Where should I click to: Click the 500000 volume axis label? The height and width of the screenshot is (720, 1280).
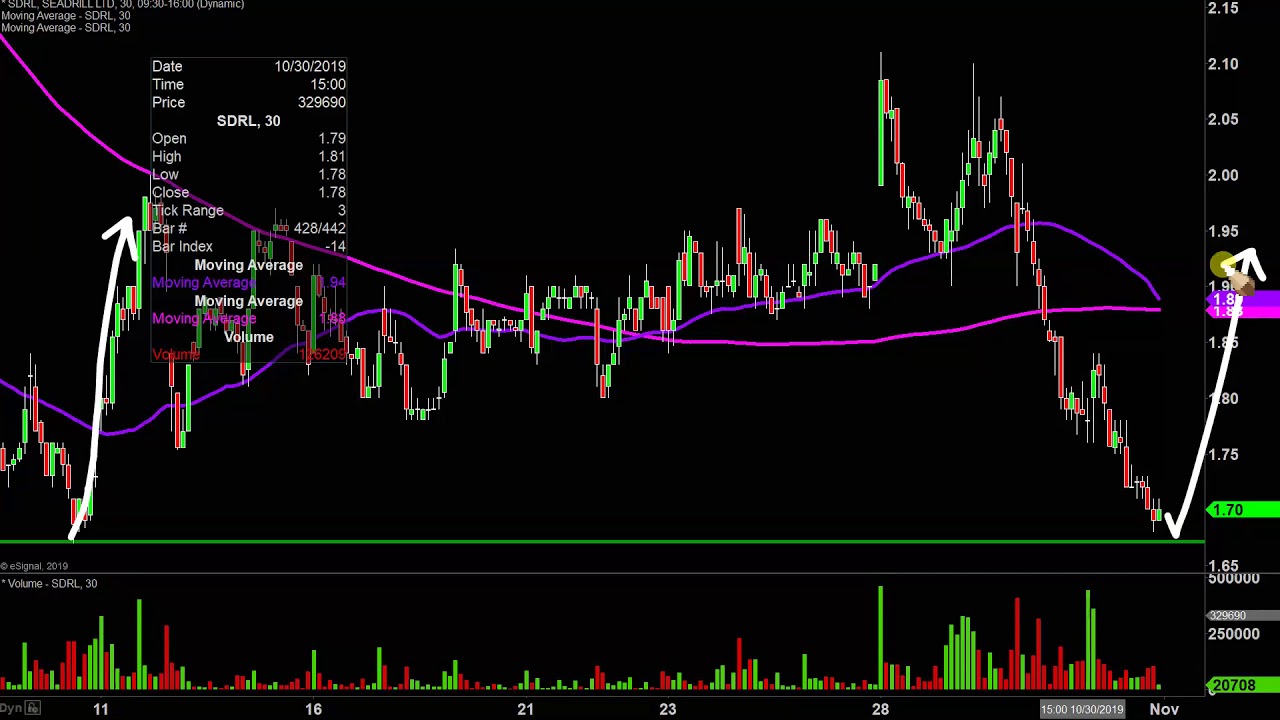click(1233, 579)
